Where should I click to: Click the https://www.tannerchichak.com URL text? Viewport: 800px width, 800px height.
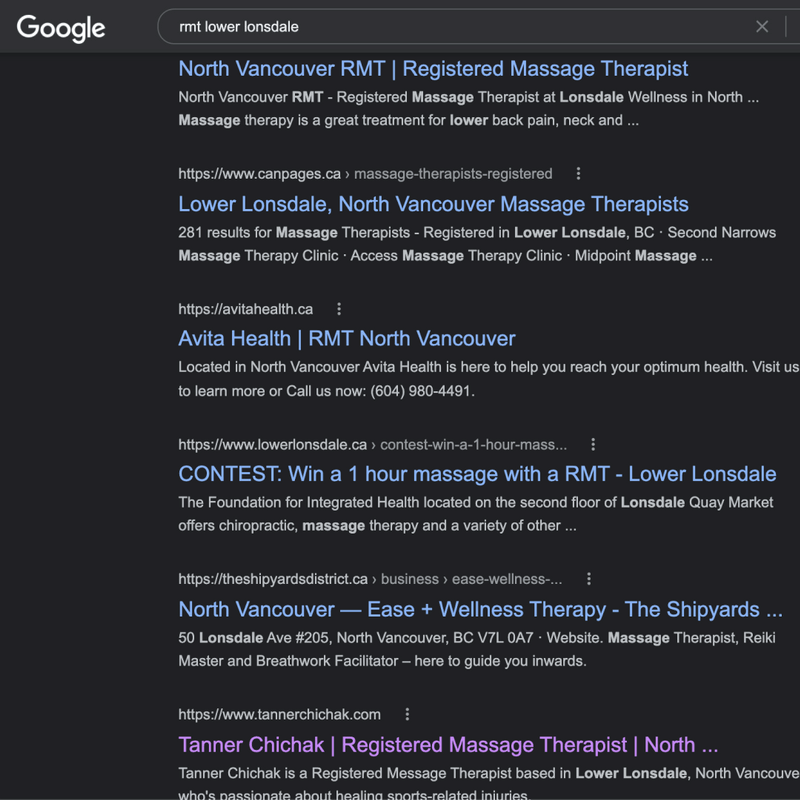click(280, 714)
